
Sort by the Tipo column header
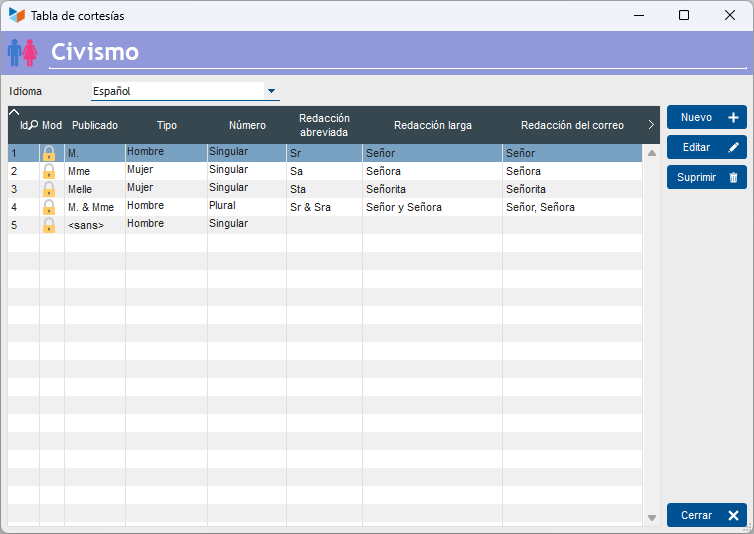[x=167, y=126]
